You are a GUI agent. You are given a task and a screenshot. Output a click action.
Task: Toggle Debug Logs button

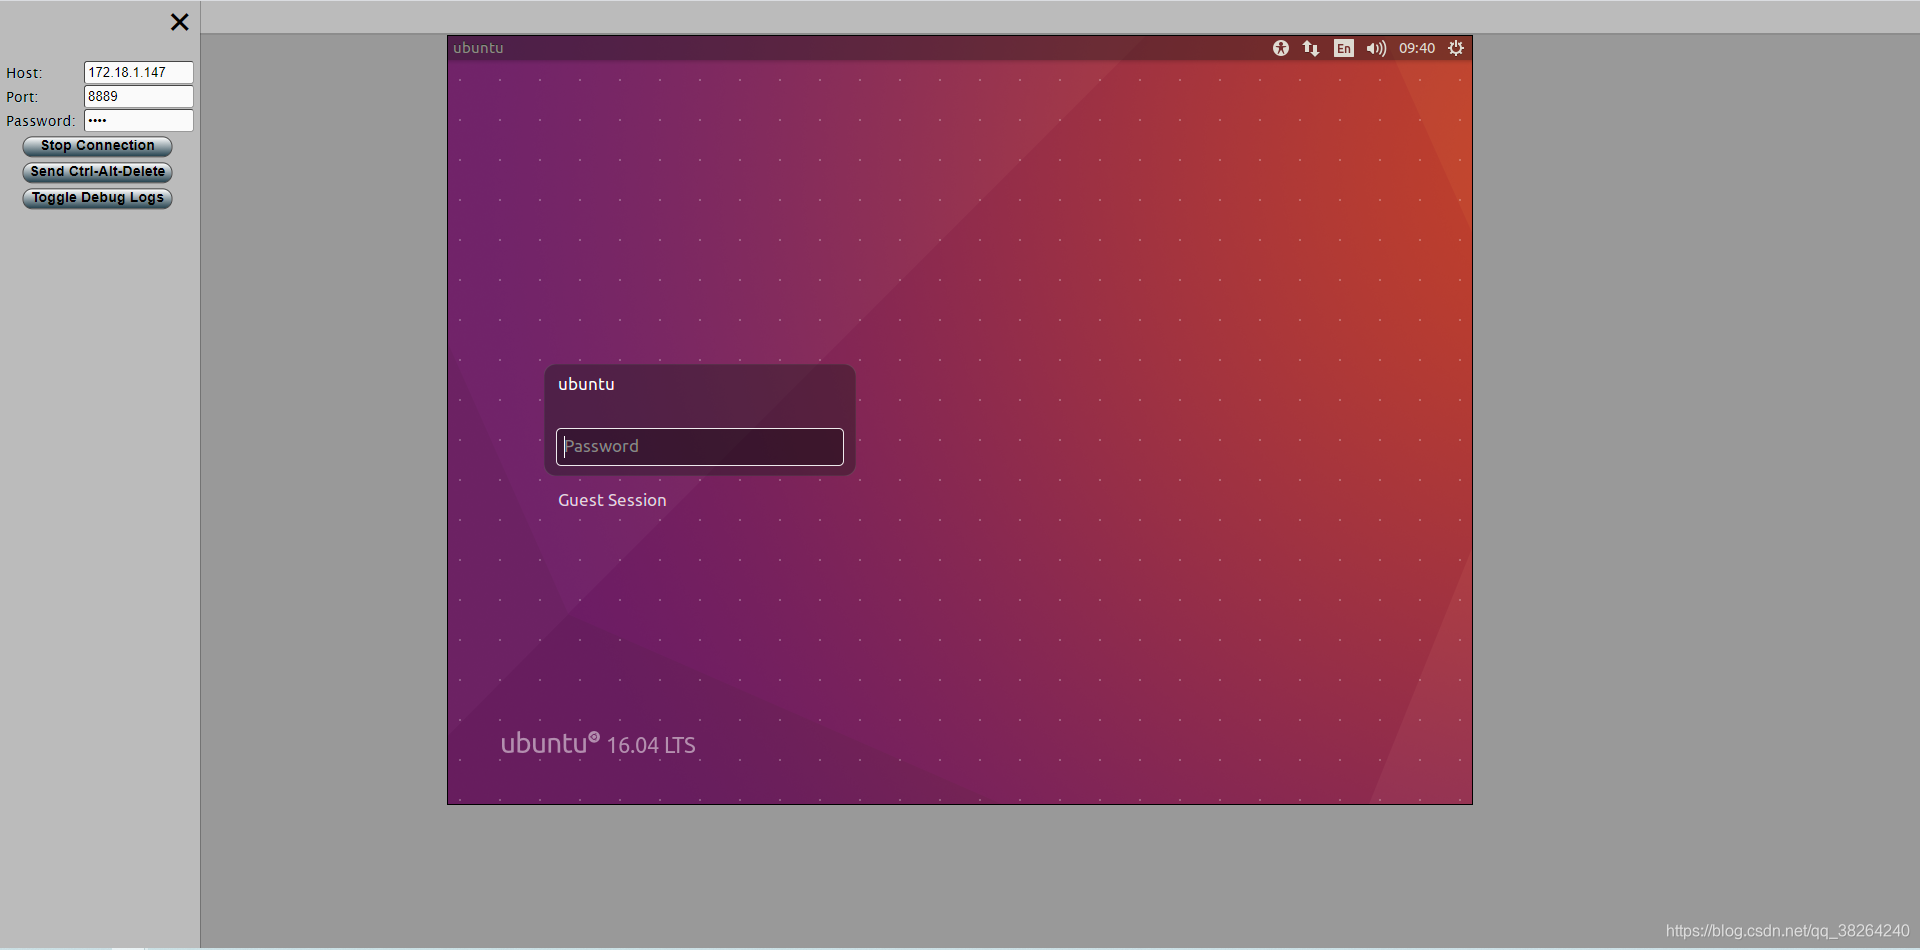click(x=97, y=198)
